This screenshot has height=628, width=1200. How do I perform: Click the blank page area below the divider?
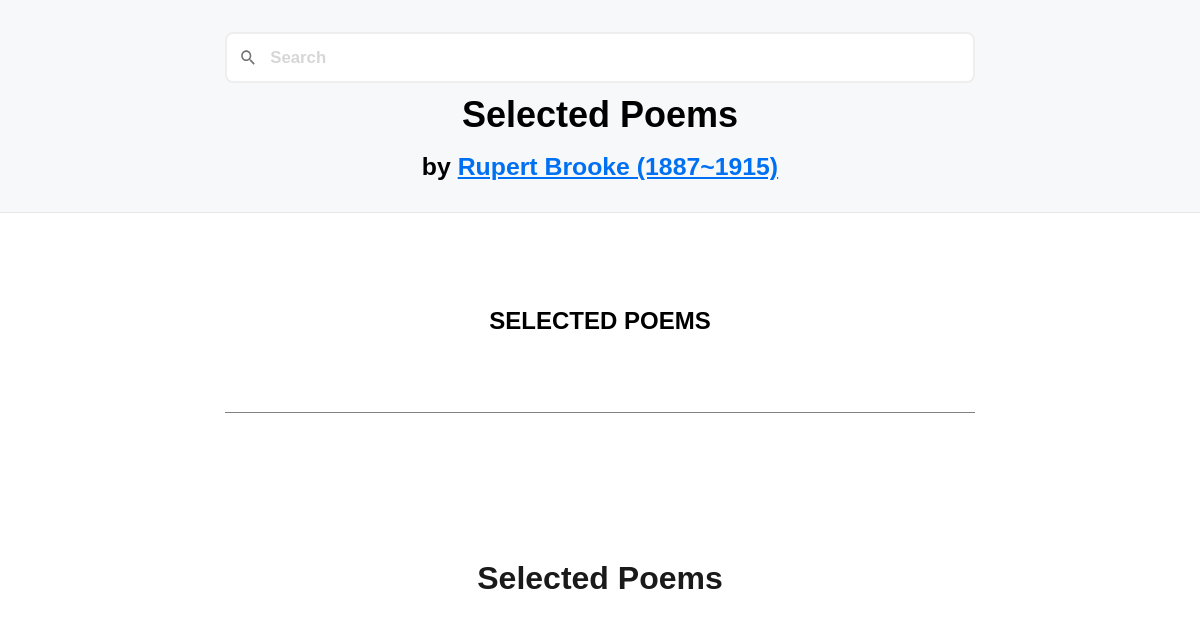[600, 470]
